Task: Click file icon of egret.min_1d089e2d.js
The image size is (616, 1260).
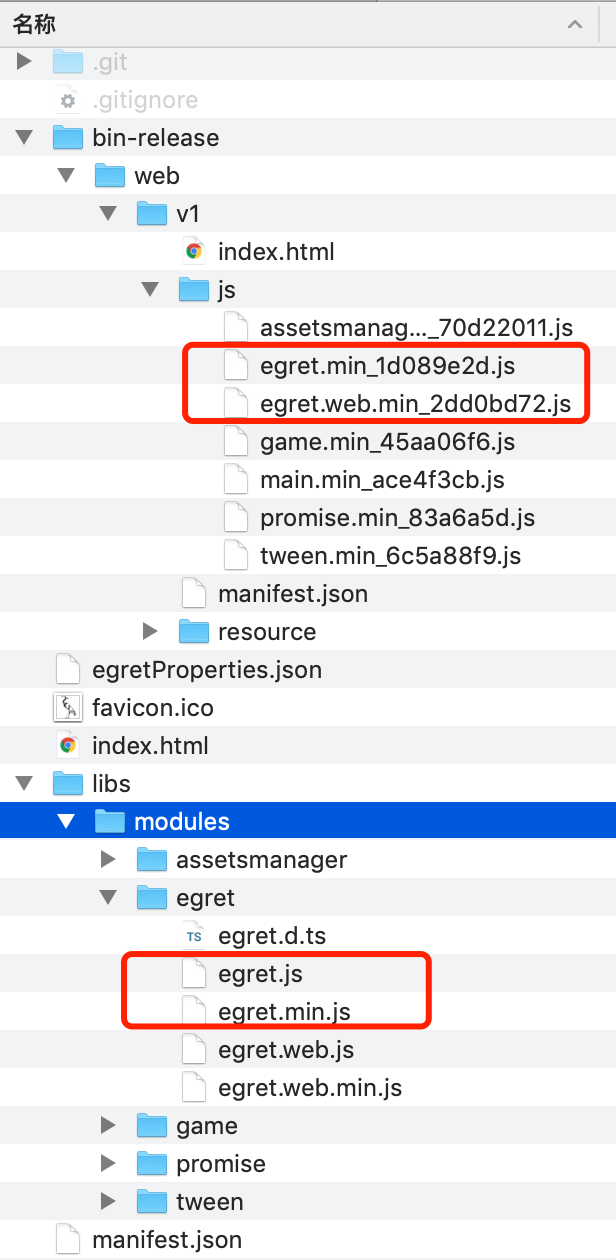Action: pos(235,366)
